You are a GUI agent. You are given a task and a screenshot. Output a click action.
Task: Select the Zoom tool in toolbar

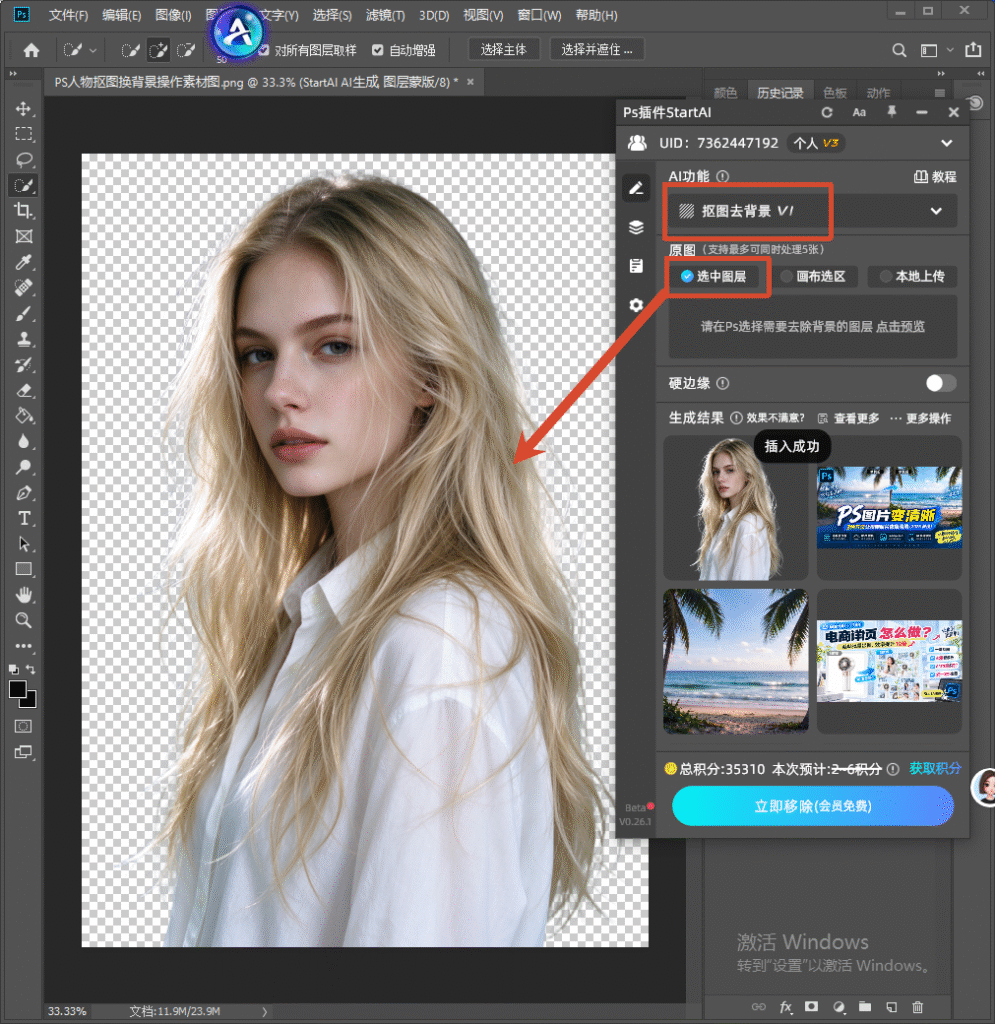pyautogui.click(x=24, y=620)
